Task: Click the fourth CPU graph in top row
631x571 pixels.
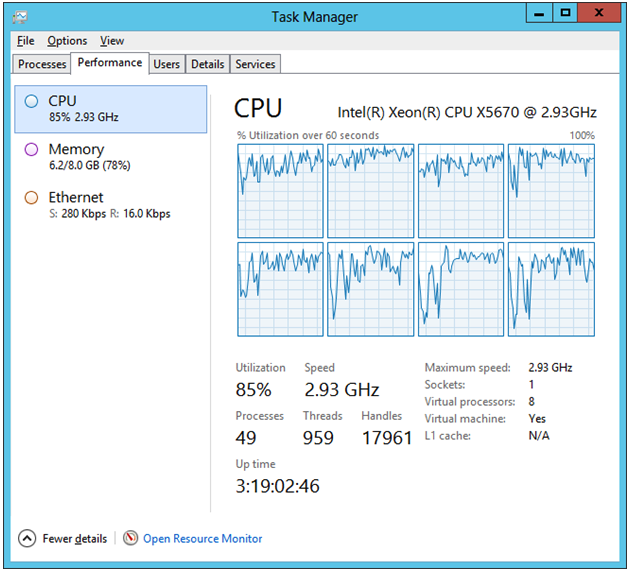Action: 551,191
